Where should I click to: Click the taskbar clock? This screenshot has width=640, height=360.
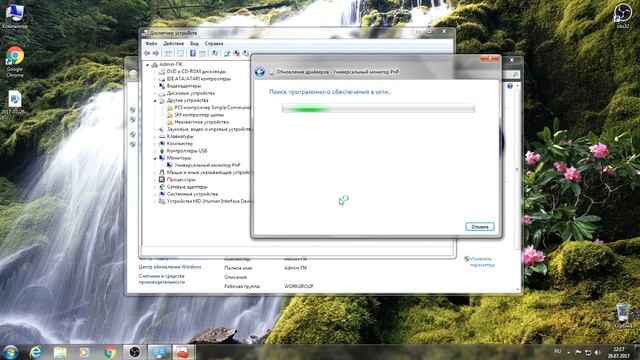pyautogui.click(x=619, y=352)
